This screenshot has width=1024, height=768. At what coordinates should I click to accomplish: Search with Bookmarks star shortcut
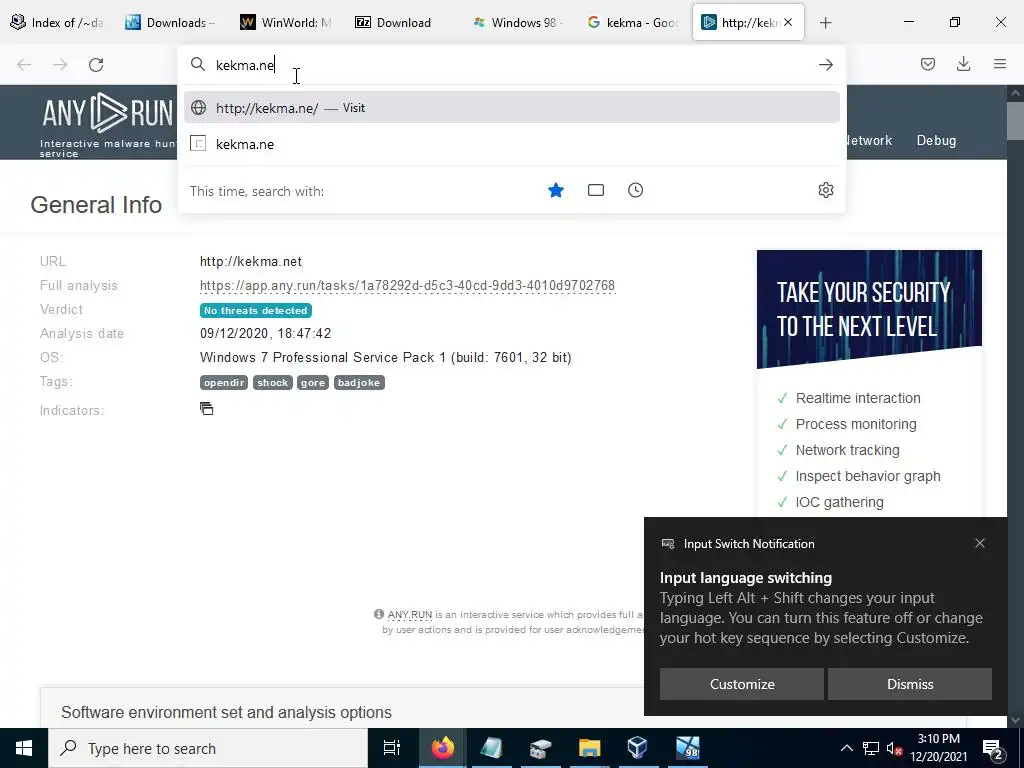click(556, 190)
